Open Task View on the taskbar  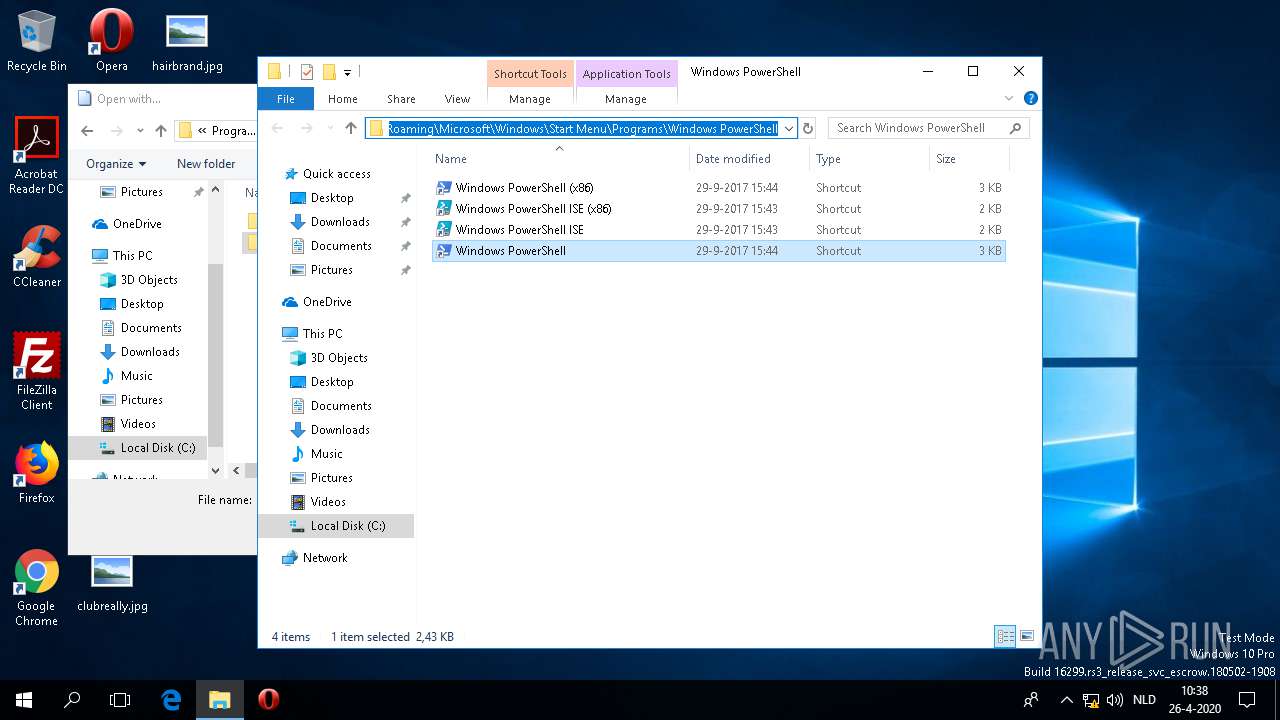120,700
